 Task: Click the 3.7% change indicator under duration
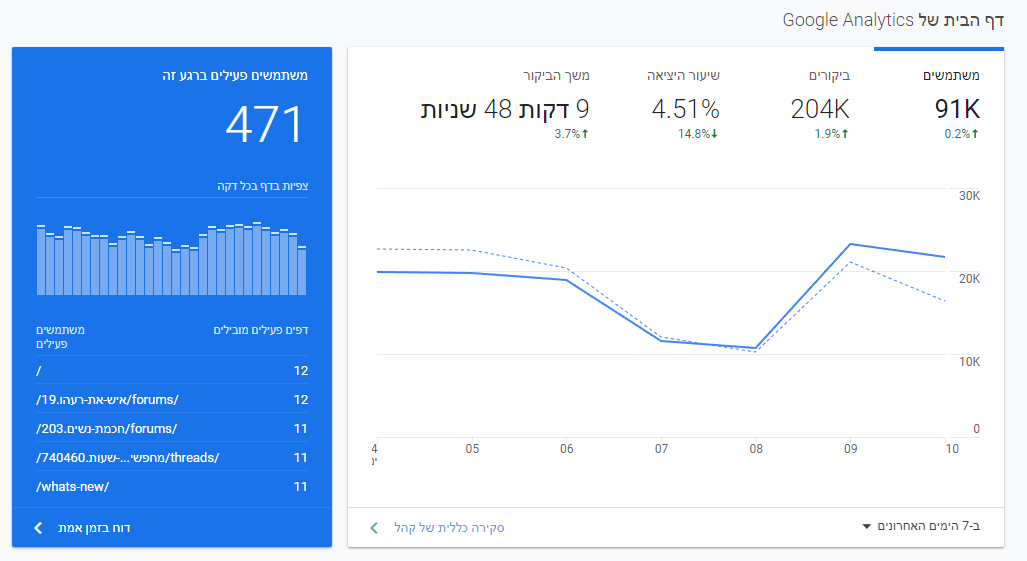[571, 134]
